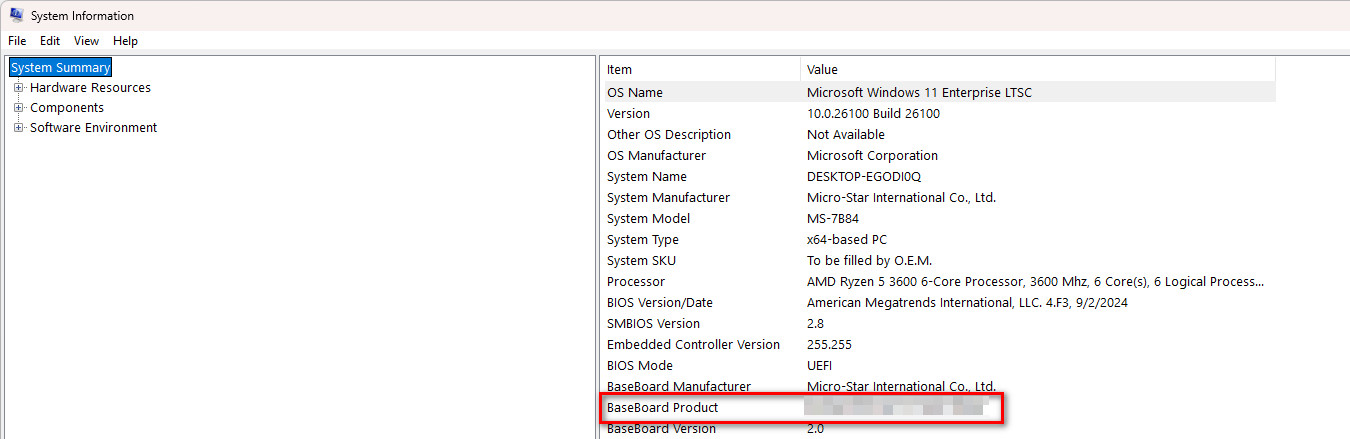Expand the Hardware Resources tree node
The image size is (1350, 439).
click(18, 88)
